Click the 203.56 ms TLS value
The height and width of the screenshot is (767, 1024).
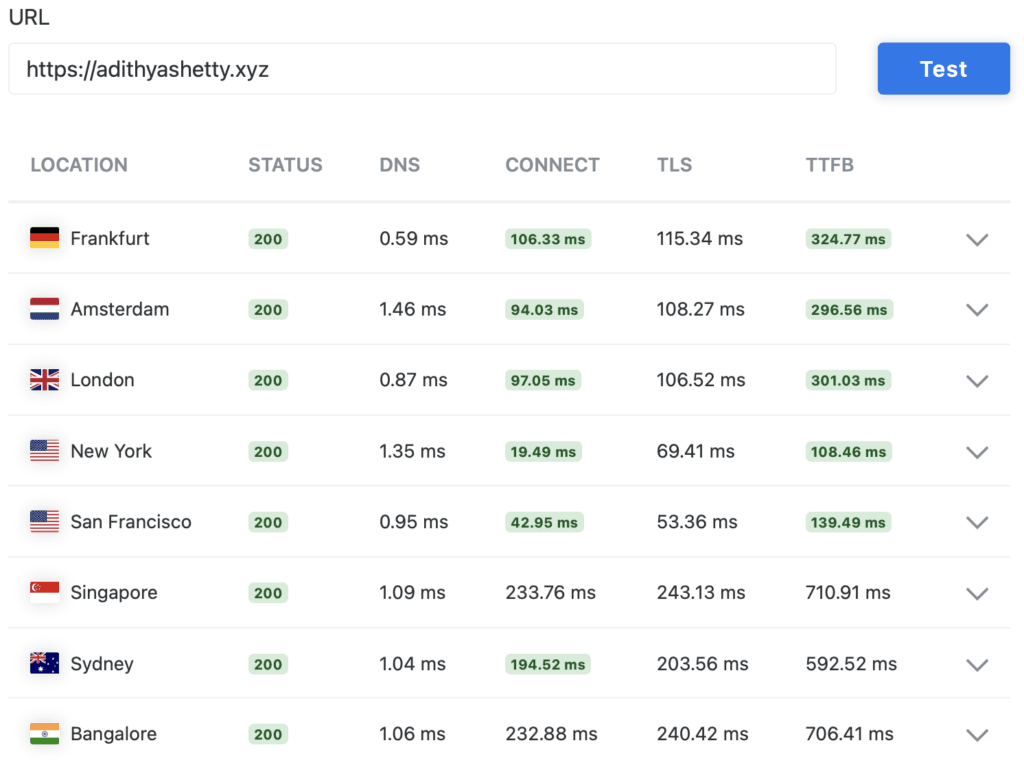tap(702, 664)
